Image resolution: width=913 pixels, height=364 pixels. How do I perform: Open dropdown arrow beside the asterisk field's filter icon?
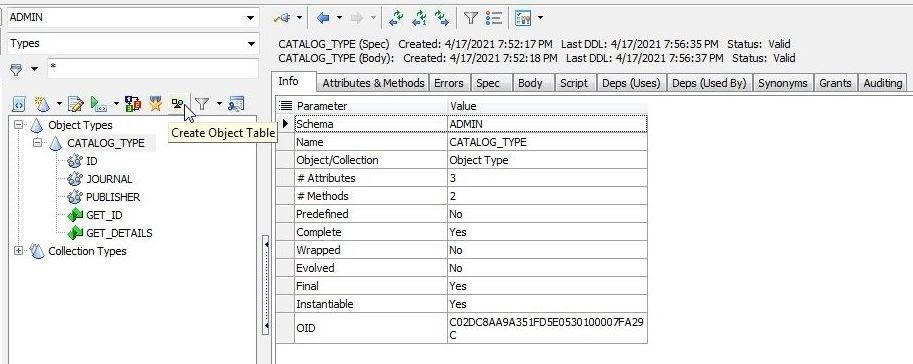tap(34, 69)
